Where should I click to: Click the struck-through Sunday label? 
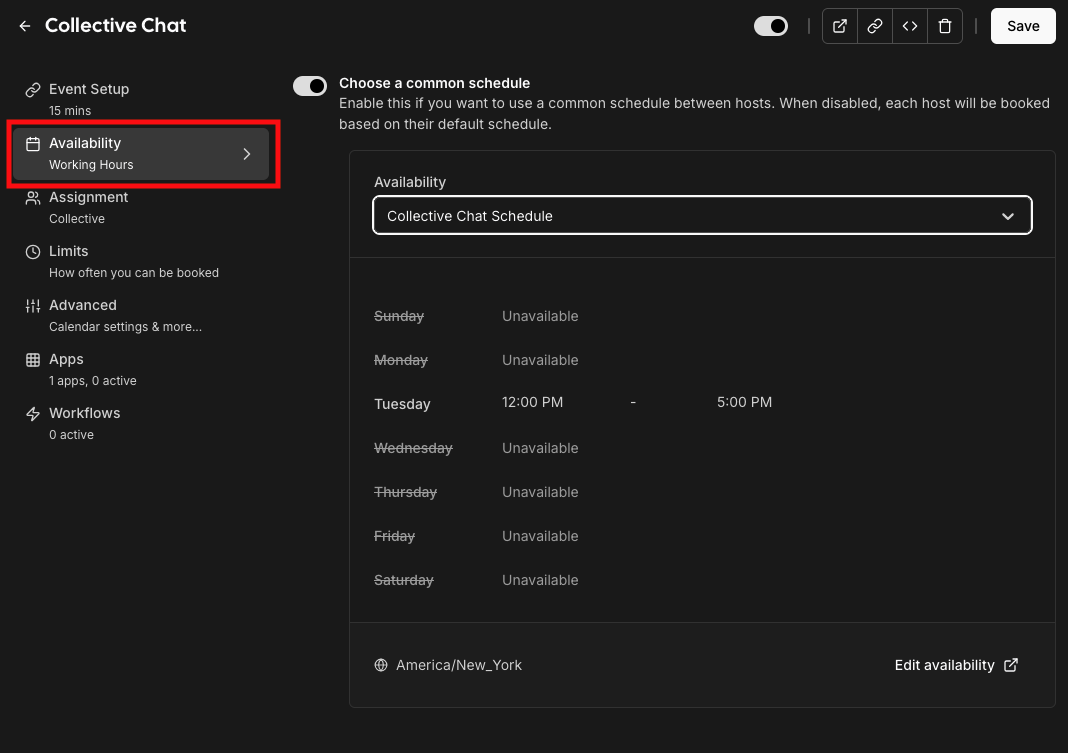pyautogui.click(x=398, y=316)
